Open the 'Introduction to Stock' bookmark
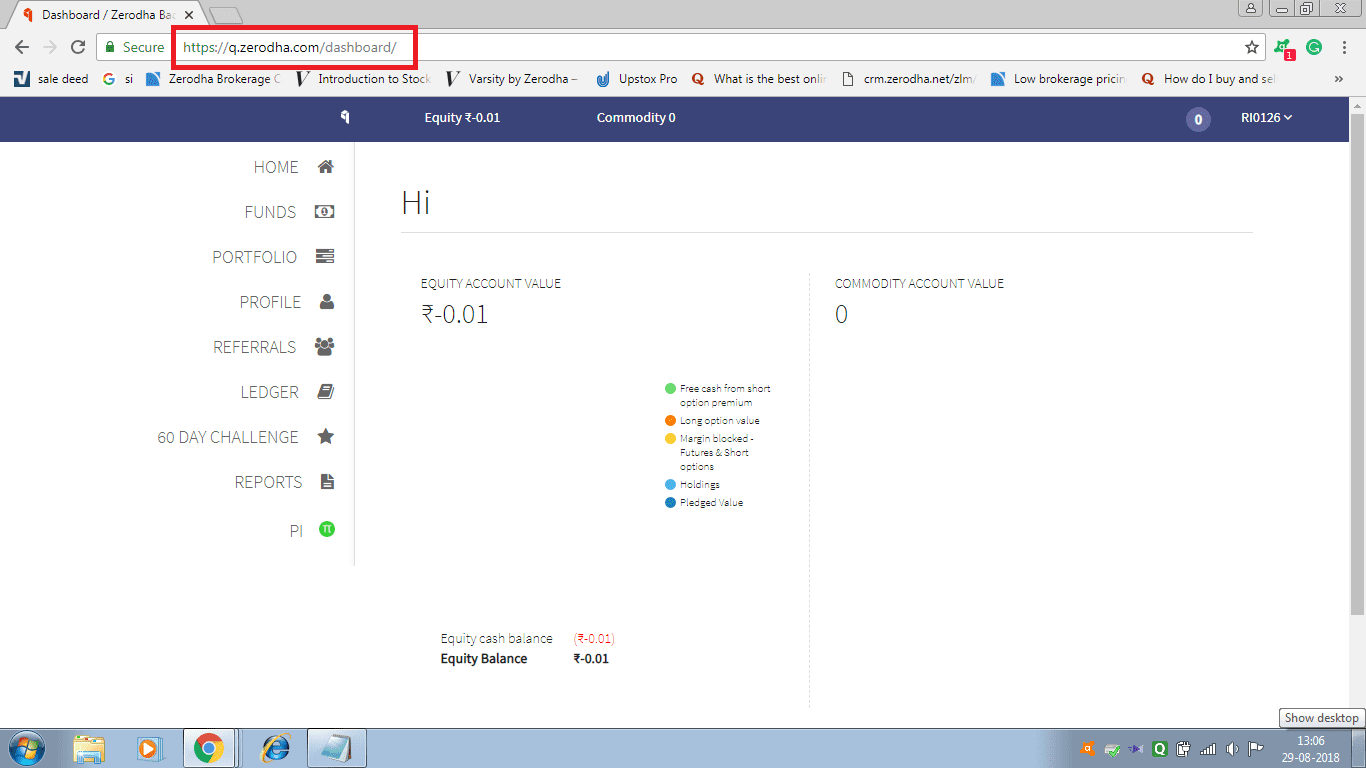The image size is (1366, 768). (363, 79)
